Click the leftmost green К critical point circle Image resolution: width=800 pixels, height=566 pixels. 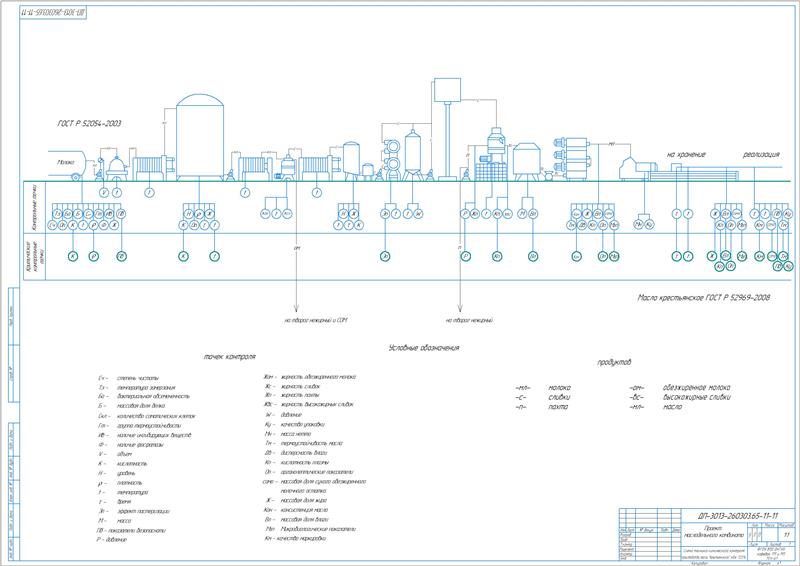(x=73, y=256)
